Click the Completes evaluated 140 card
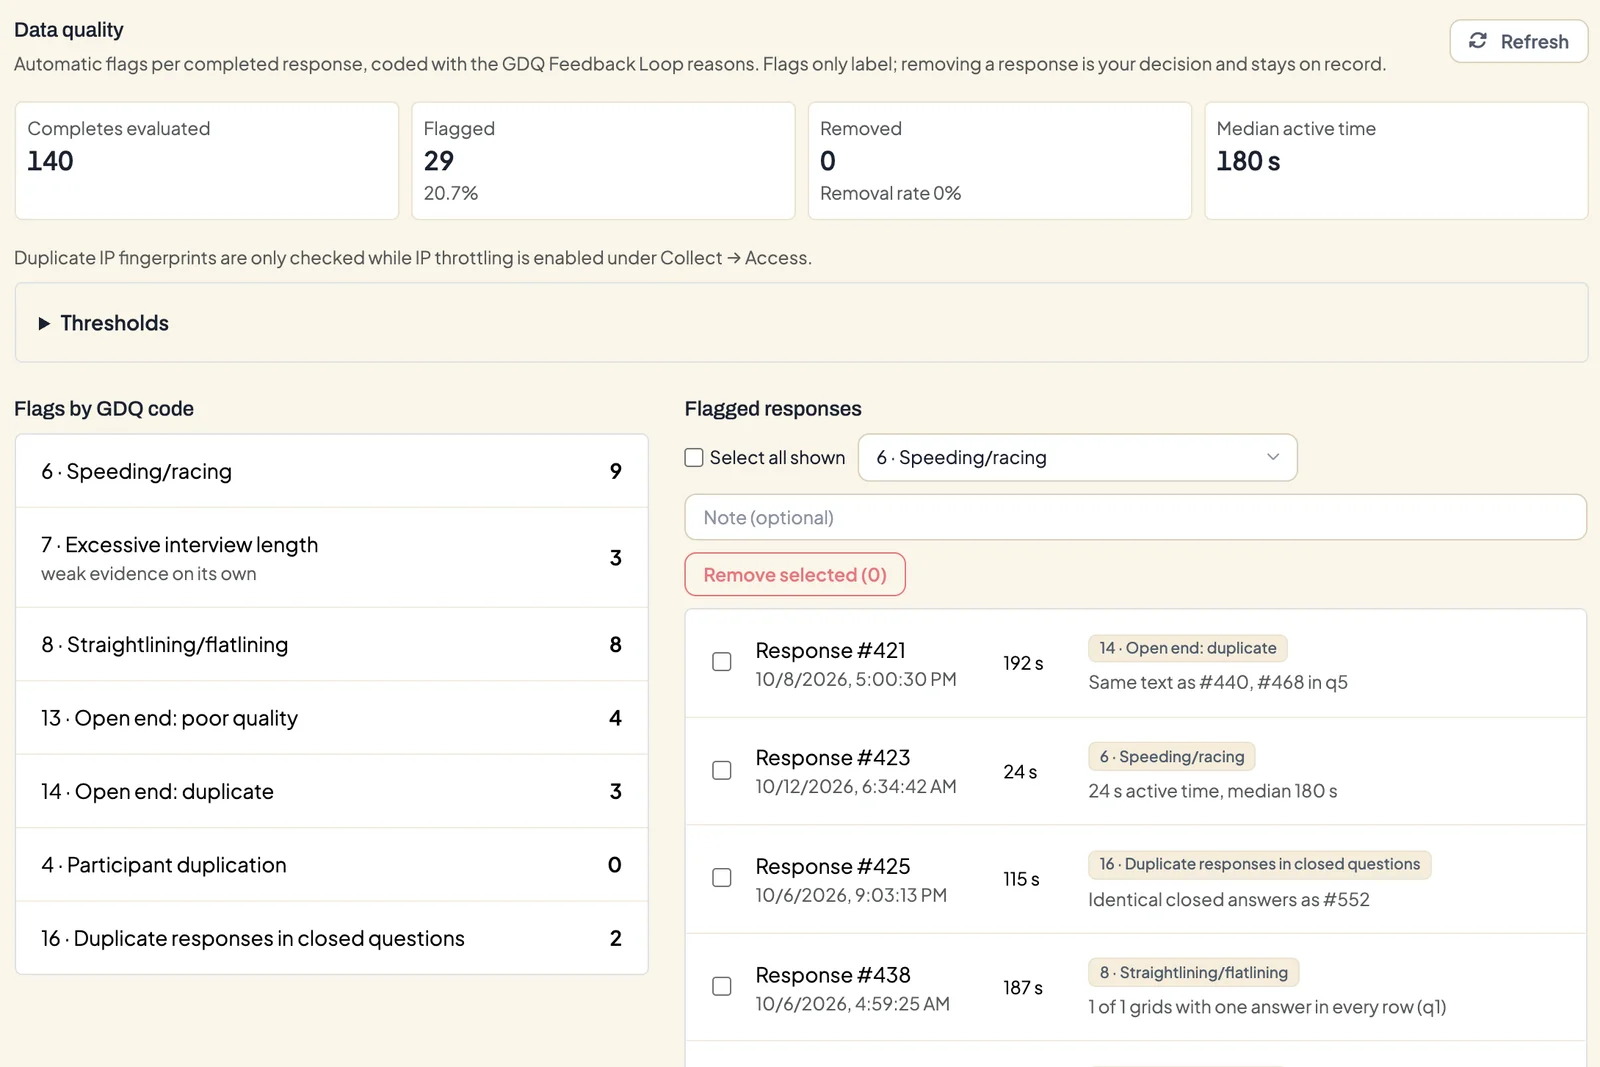The width and height of the screenshot is (1600, 1067). click(207, 161)
